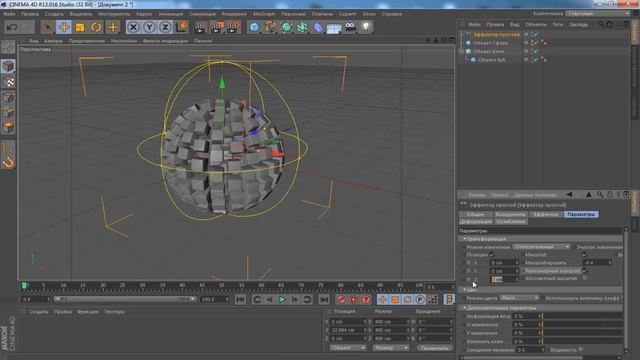Open the blue deformer objects icon
This screenshot has width=640, height=360.
318,27
